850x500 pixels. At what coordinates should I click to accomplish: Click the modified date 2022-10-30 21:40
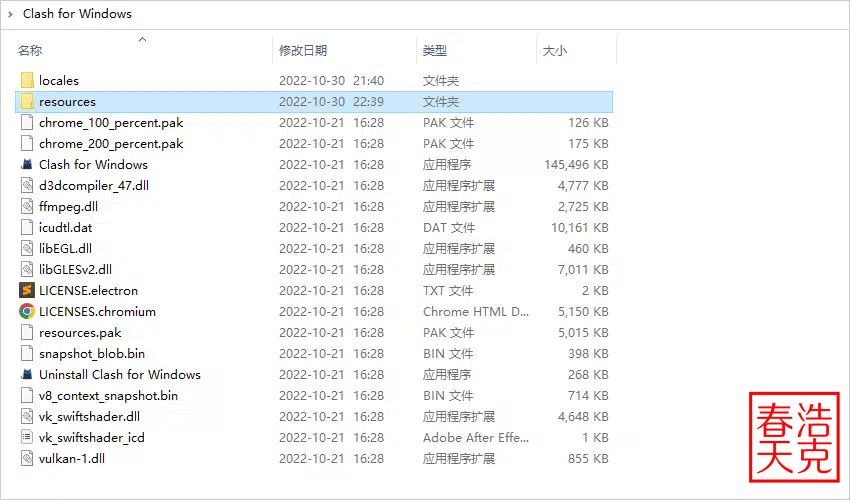pos(331,80)
